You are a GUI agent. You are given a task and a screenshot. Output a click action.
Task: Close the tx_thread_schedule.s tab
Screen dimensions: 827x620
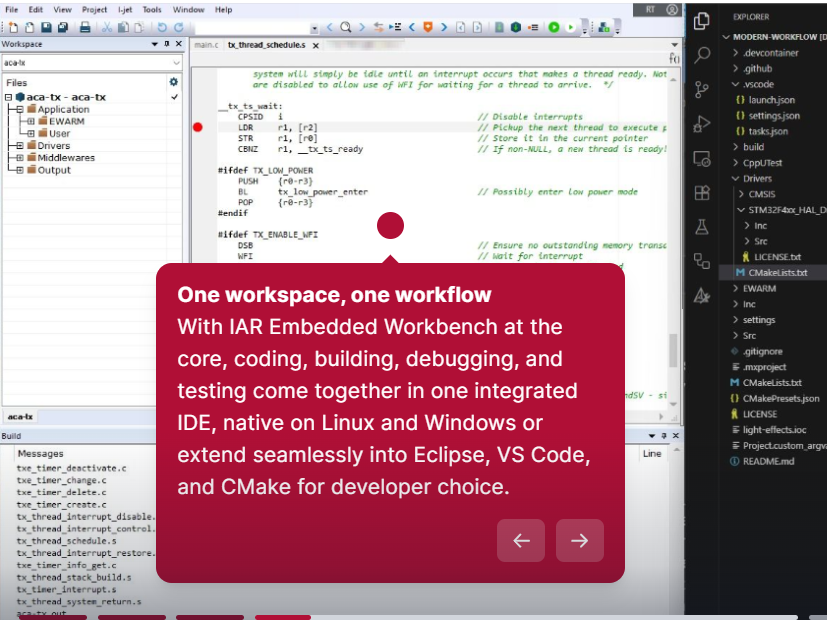[x=315, y=46]
